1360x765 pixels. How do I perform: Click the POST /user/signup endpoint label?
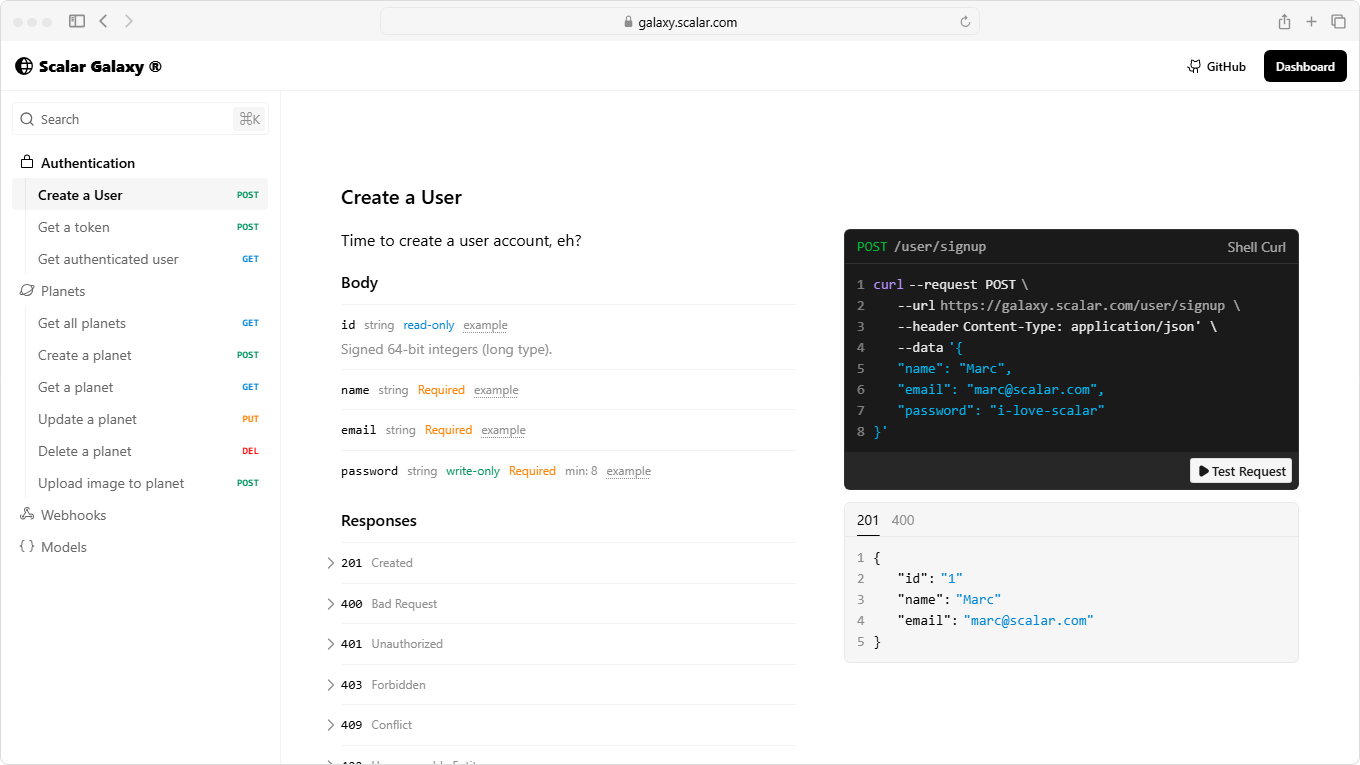[x=921, y=247]
